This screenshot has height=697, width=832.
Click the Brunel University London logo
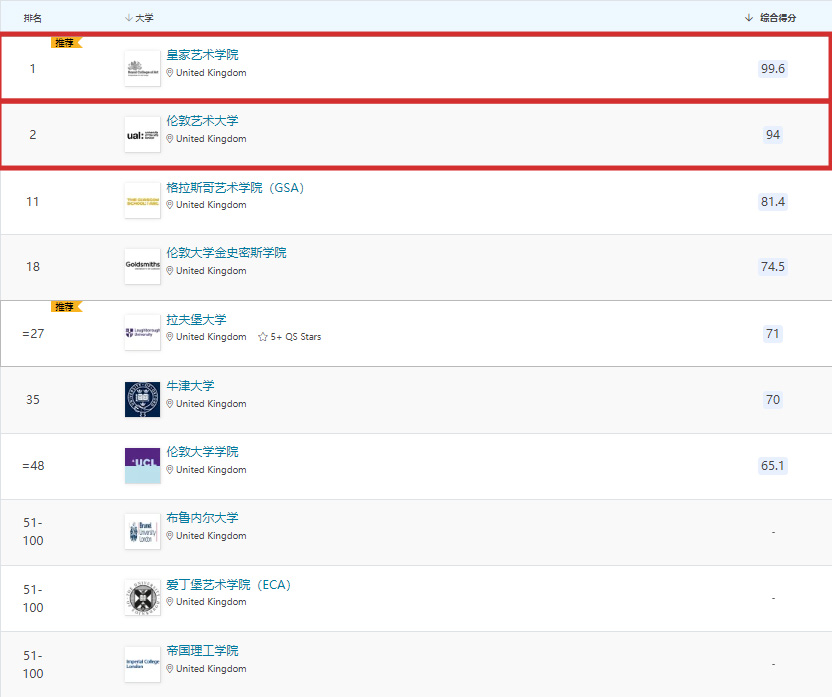[142, 532]
